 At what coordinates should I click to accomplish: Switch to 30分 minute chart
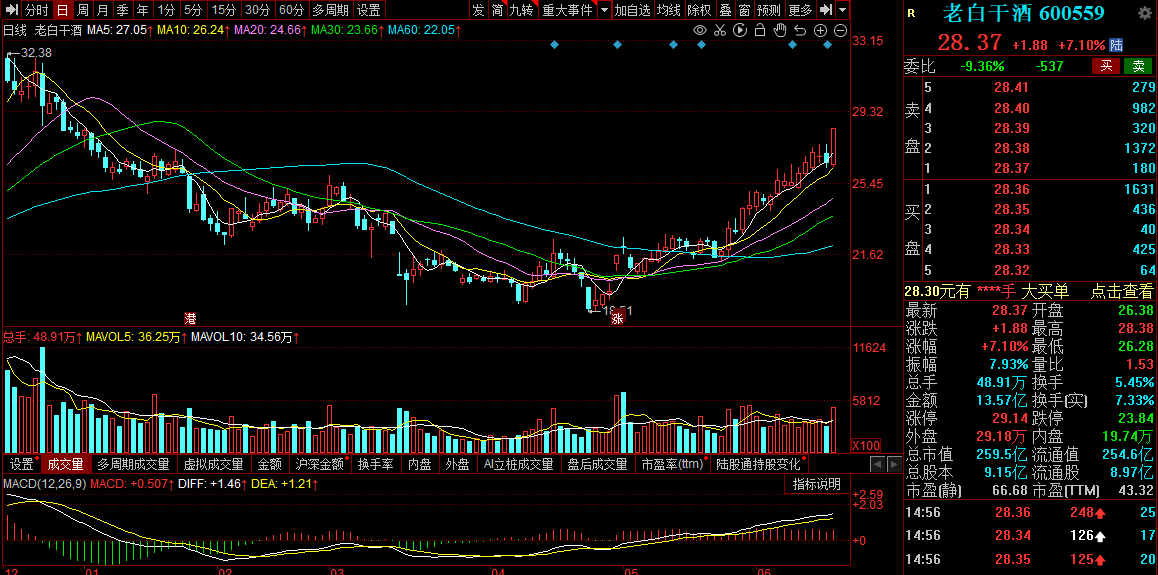coord(258,10)
